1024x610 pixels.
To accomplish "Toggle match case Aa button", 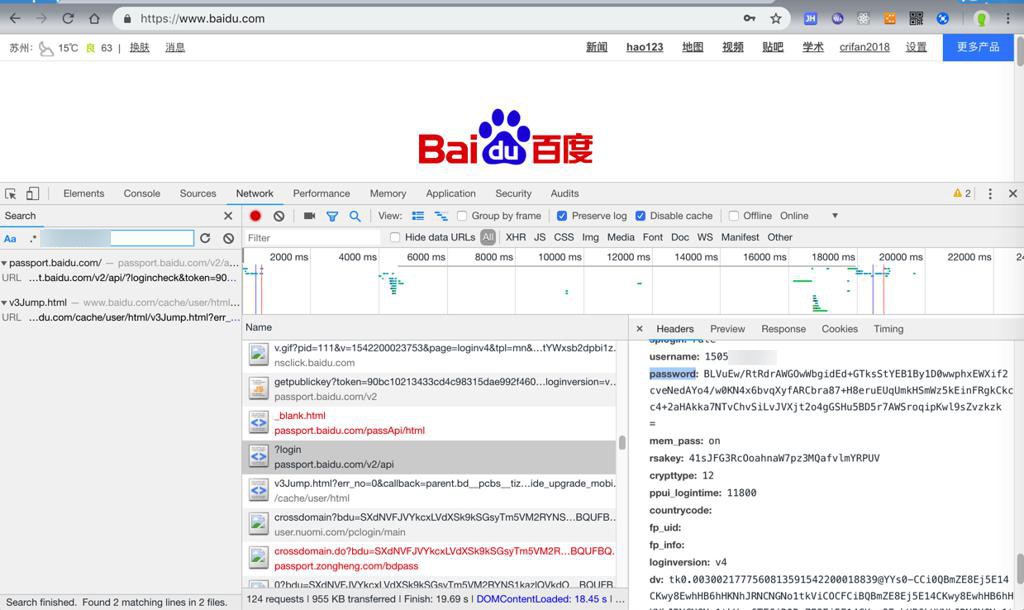I will [x=10, y=238].
